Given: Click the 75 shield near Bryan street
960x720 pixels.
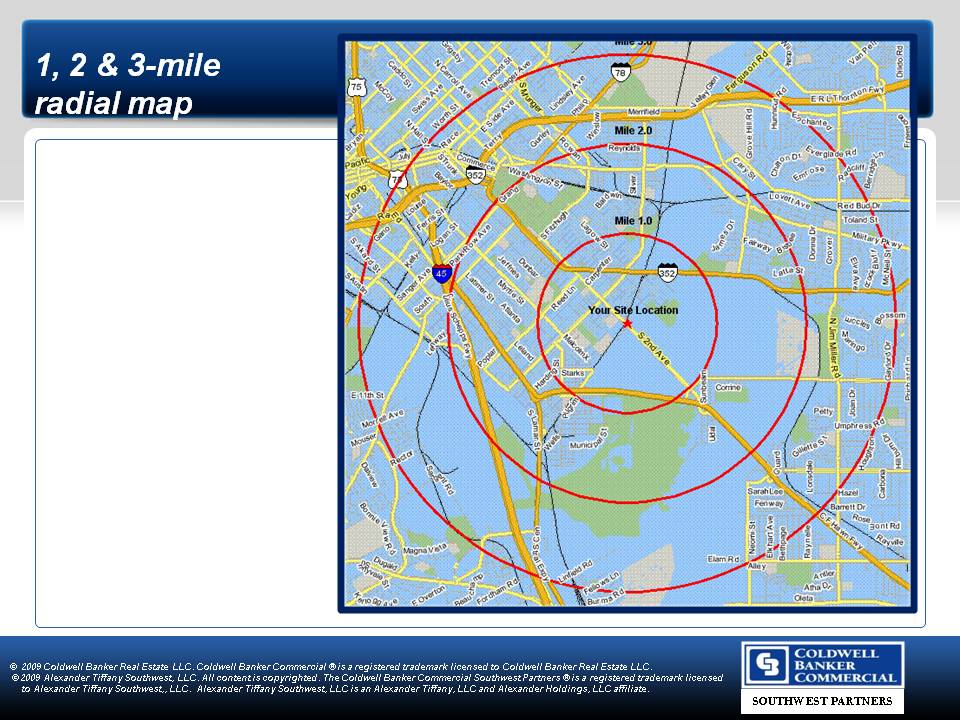Looking at the screenshot, I should click(x=398, y=179).
